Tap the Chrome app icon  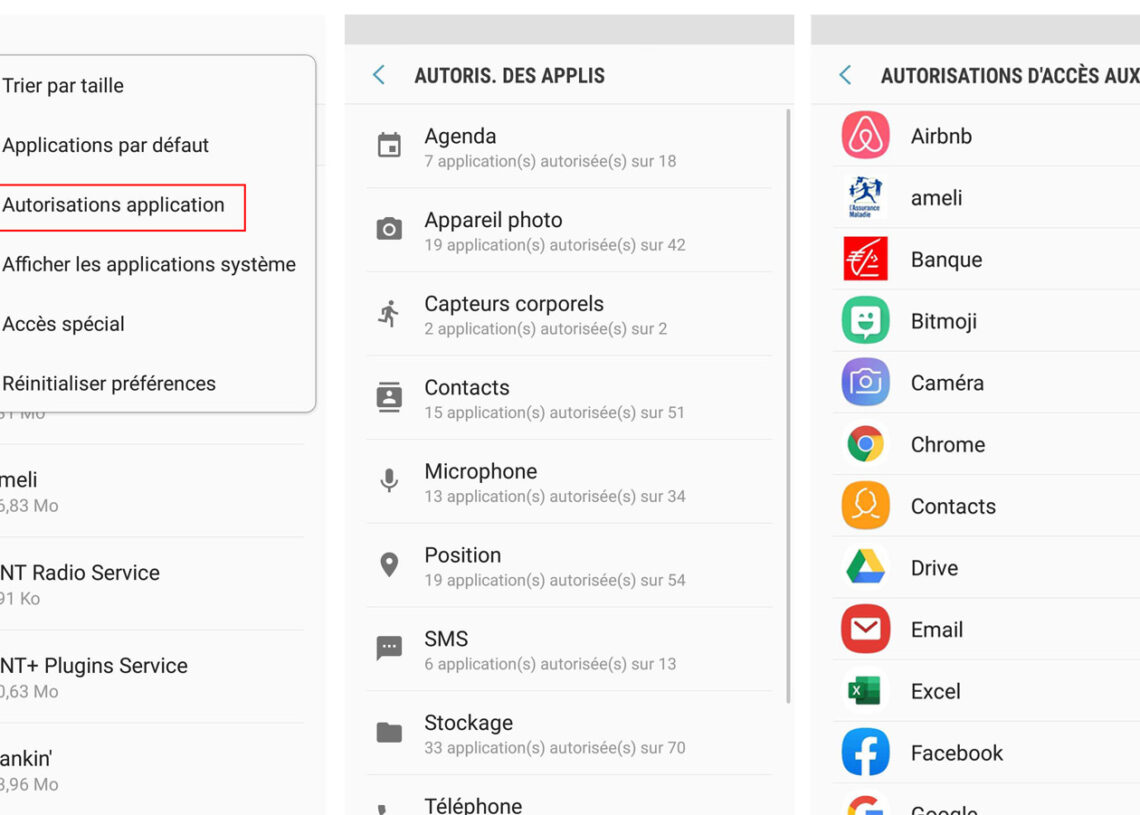click(x=865, y=444)
